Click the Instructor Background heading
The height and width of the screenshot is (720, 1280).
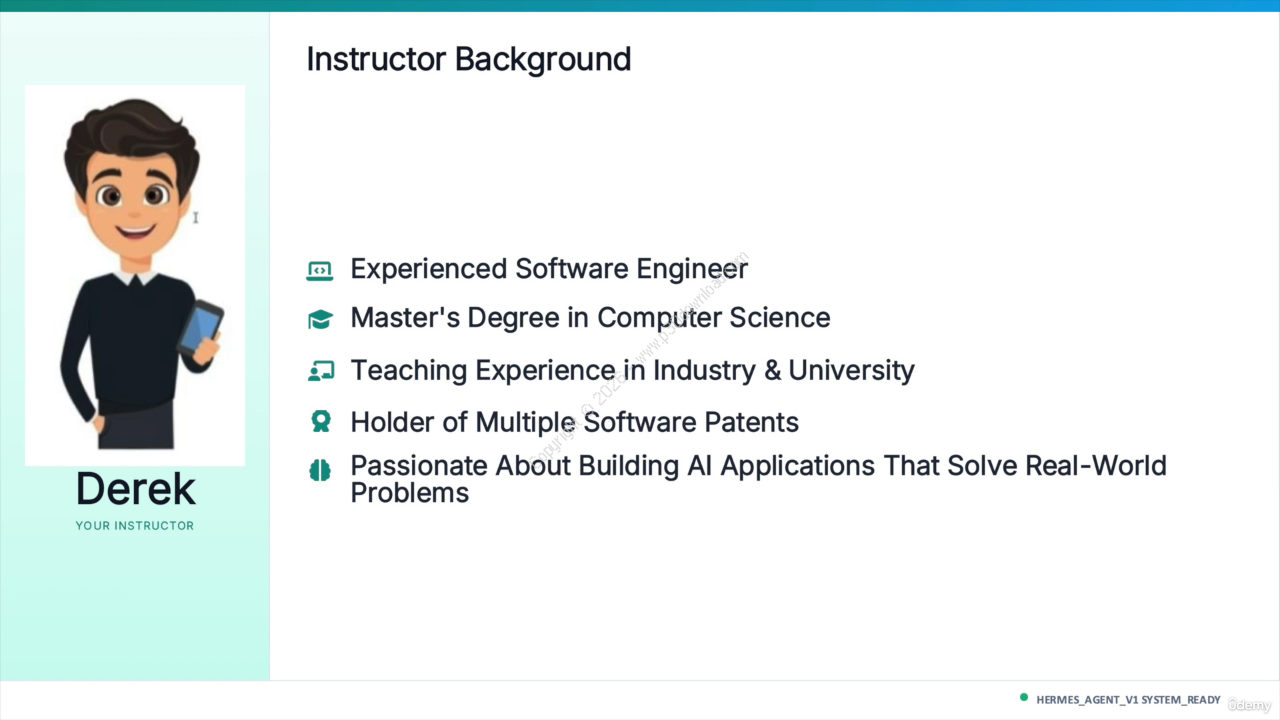[469, 59]
